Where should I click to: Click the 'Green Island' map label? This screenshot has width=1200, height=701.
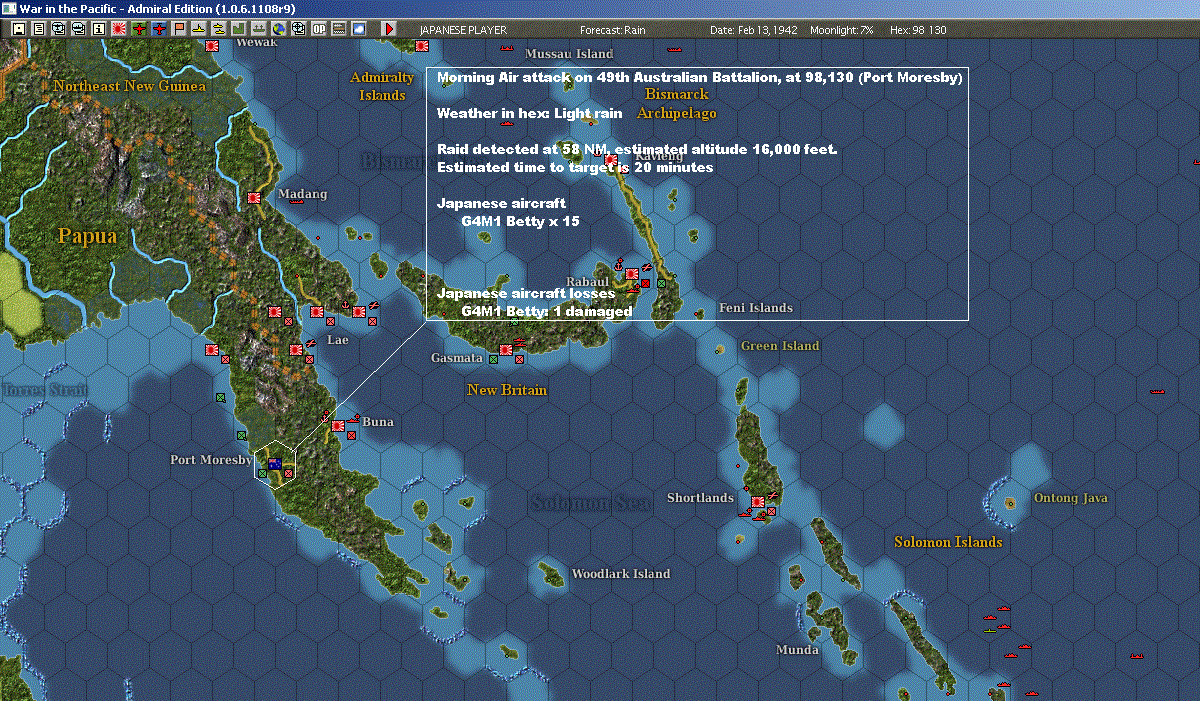[780, 346]
